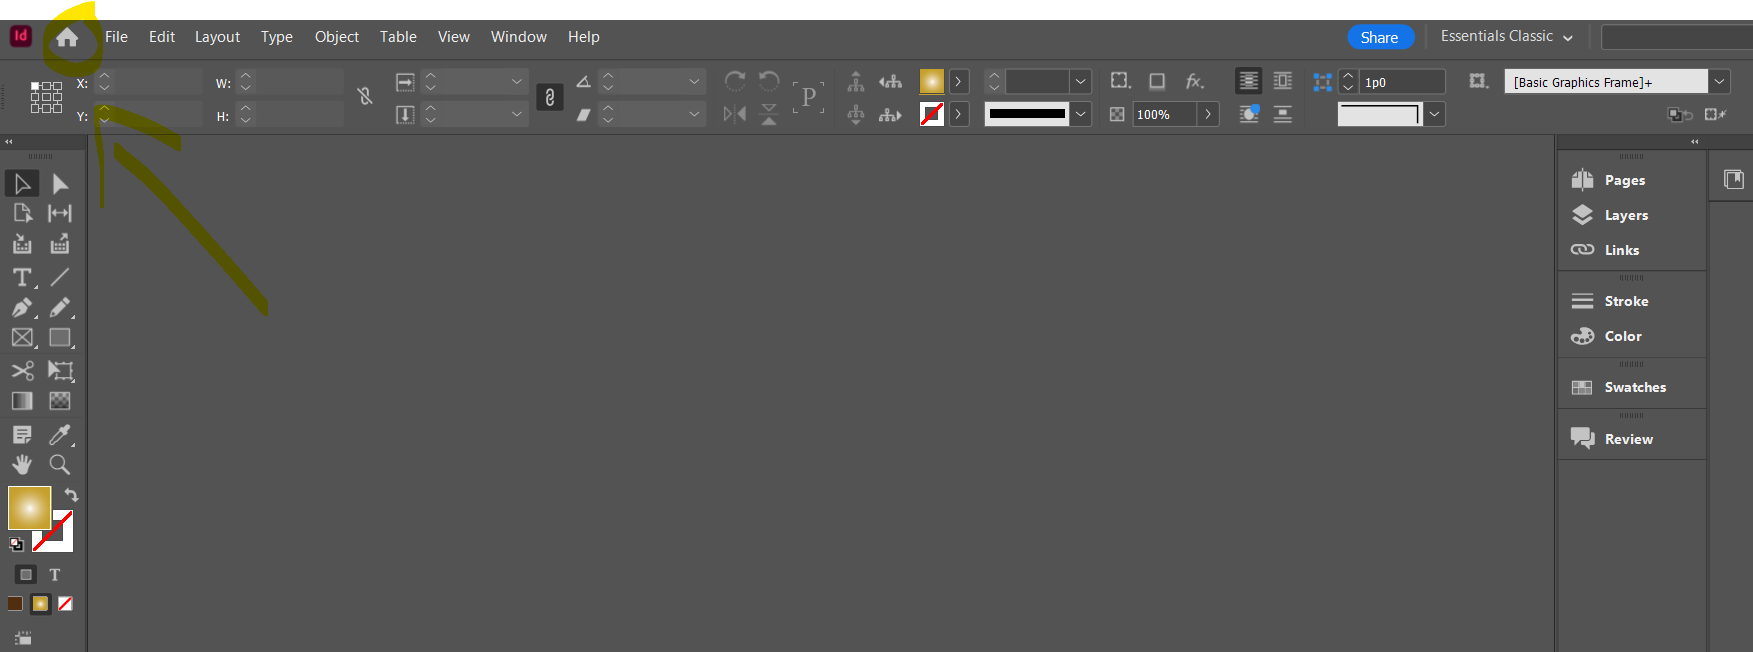
Task: Open the Essentials Classic workspace dropdown
Action: [x=1506, y=37]
